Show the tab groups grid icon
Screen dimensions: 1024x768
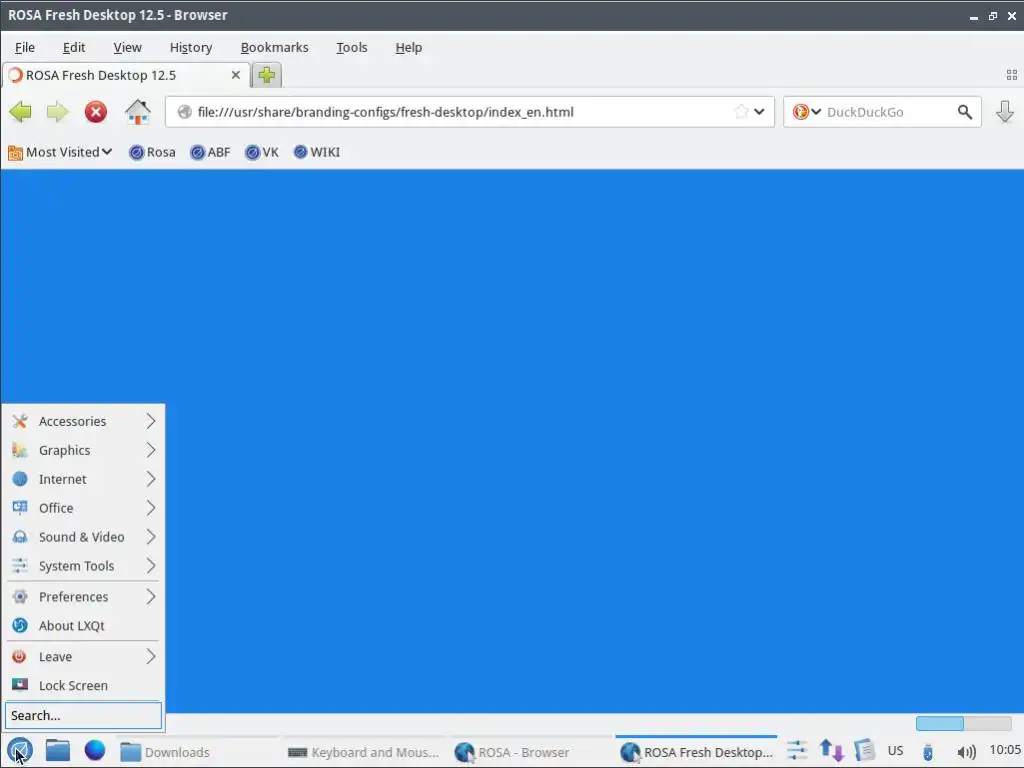(x=1012, y=75)
